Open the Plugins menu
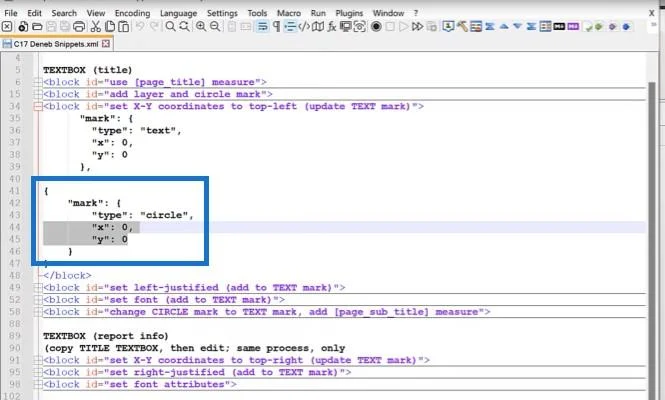665x400 pixels. pos(349,13)
